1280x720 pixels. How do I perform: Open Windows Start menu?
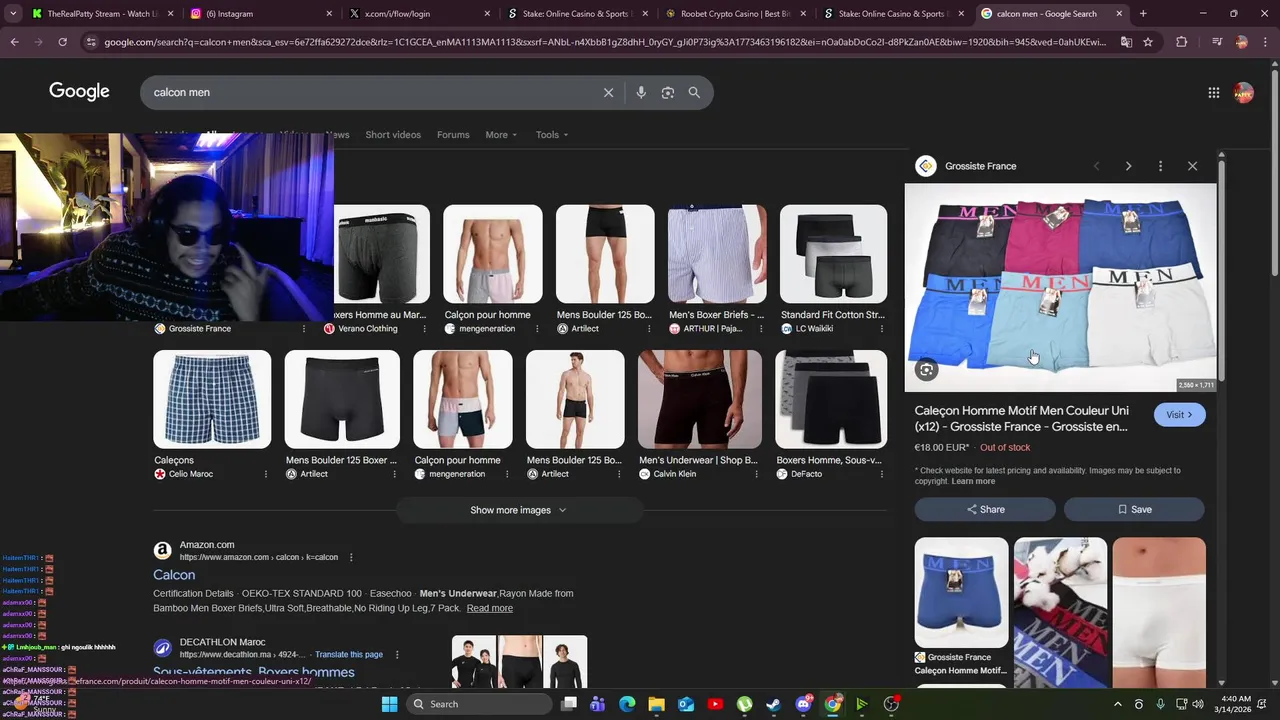tap(390, 704)
